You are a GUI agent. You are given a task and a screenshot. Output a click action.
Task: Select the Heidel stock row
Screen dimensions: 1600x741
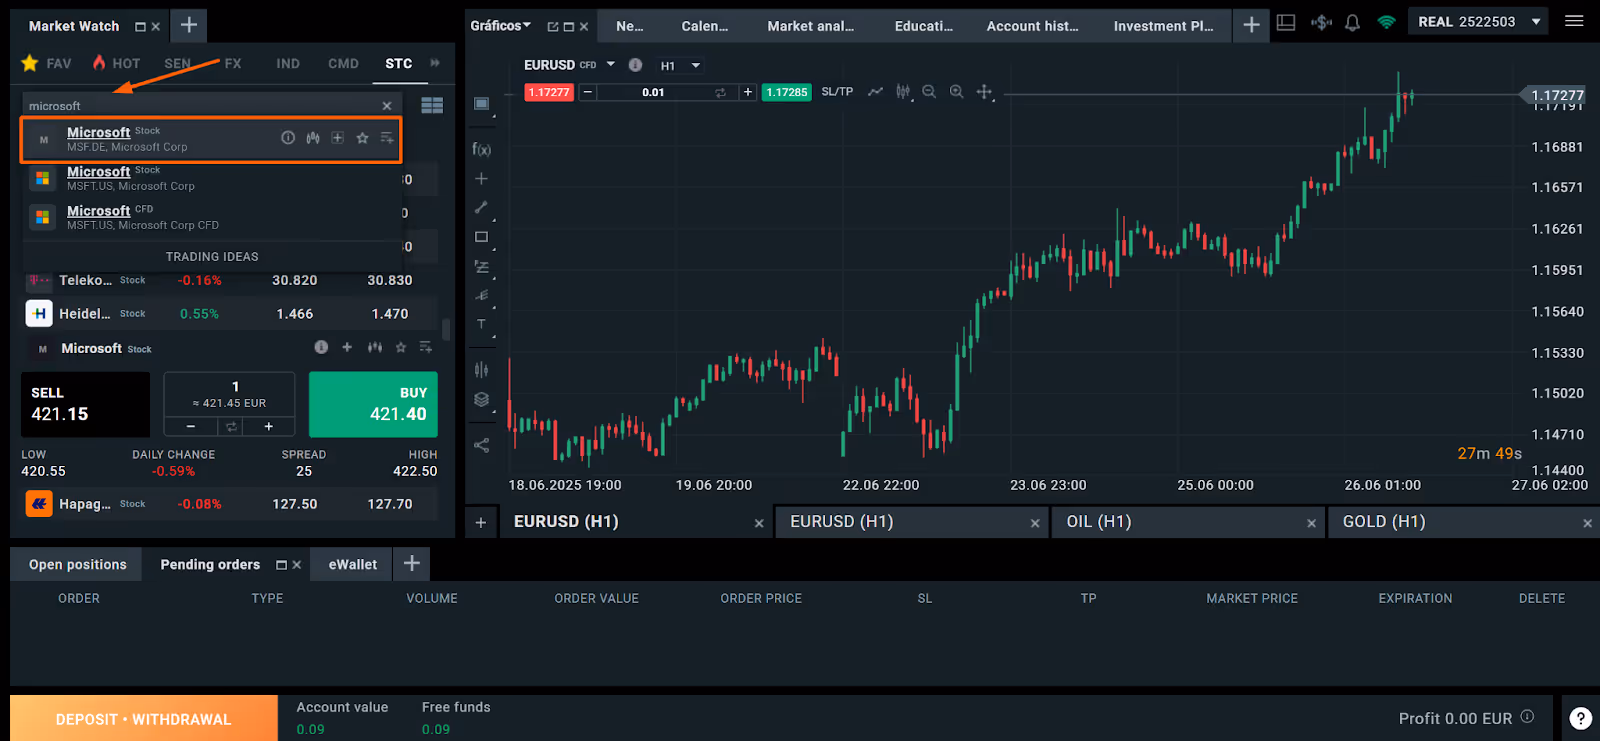coord(230,314)
